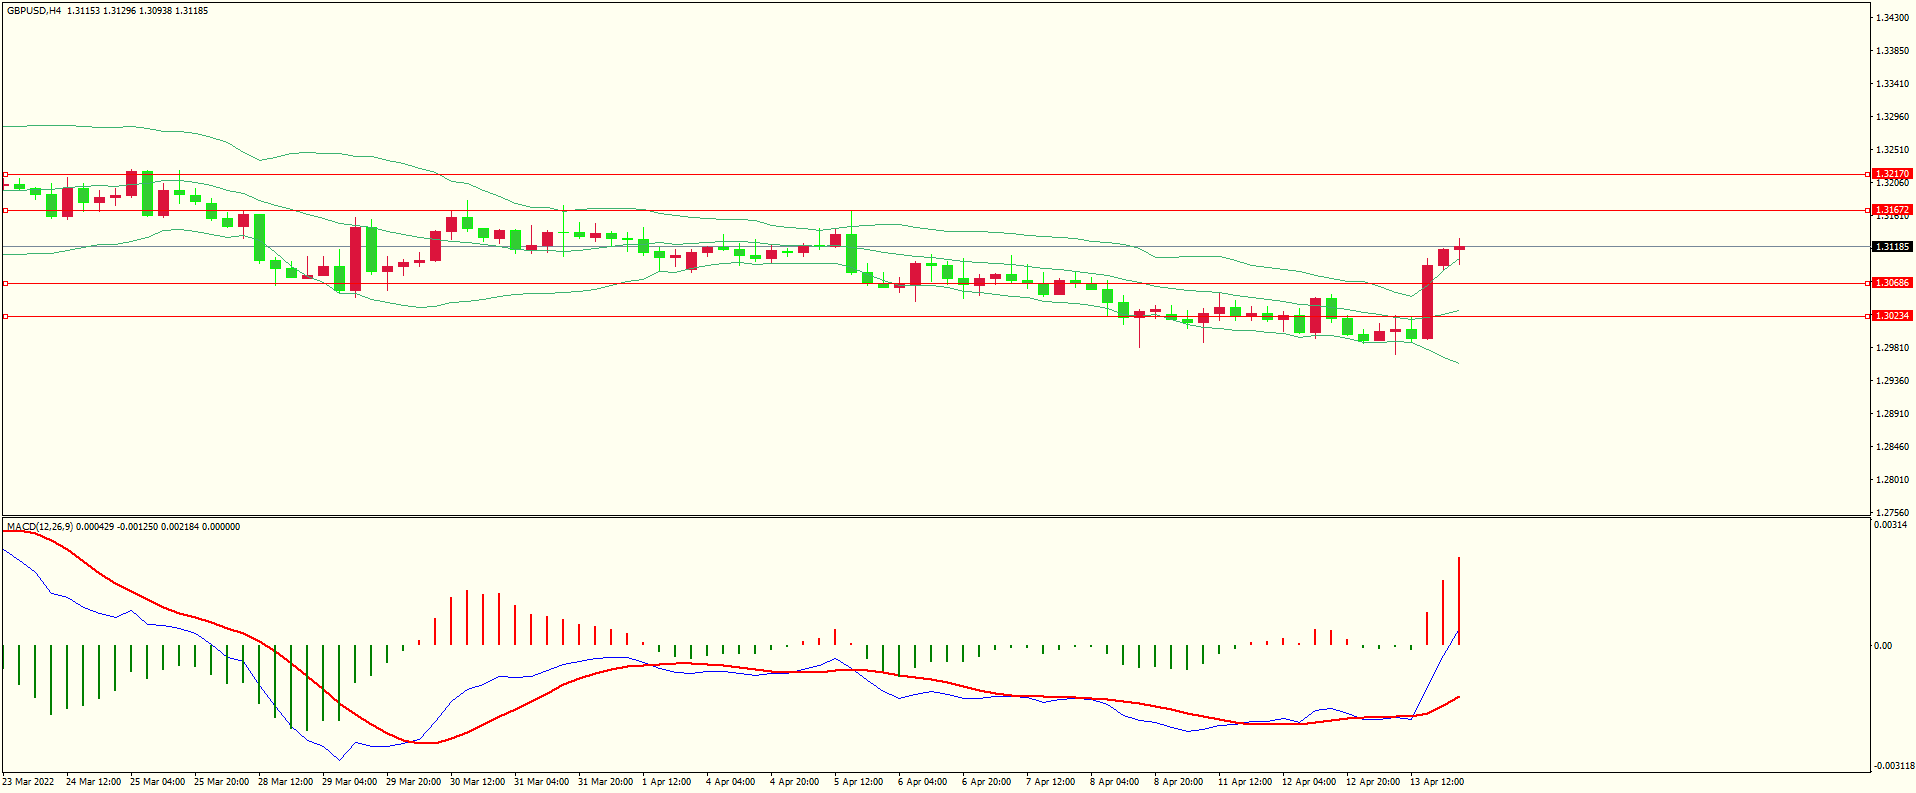This screenshot has width=1916, height=793.
Task: Click the 13 Apr 12:00 time label
Action: 1436,782
